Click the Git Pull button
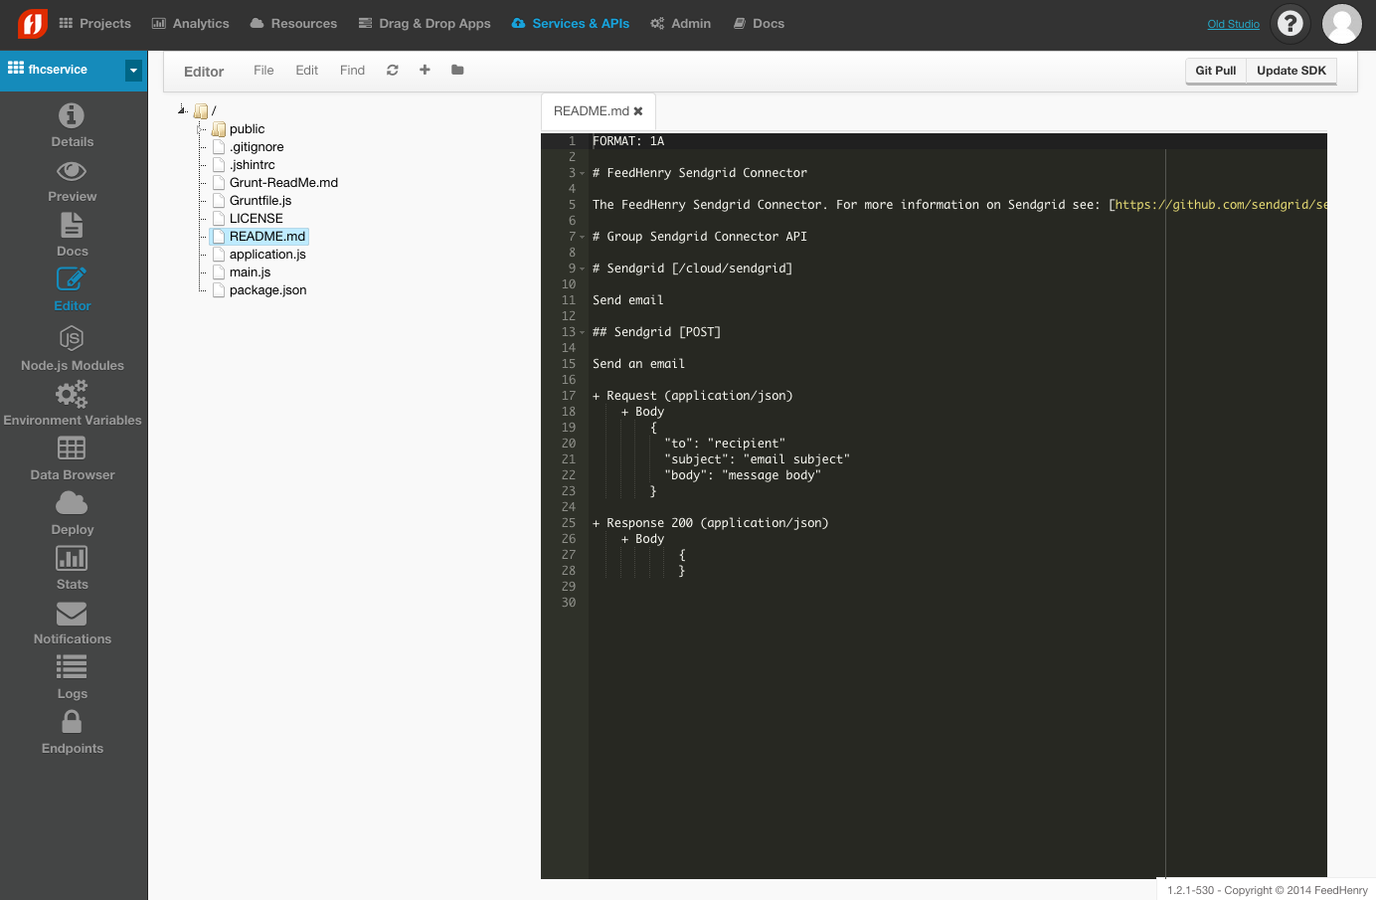1376x900 pixels. 1216,70
